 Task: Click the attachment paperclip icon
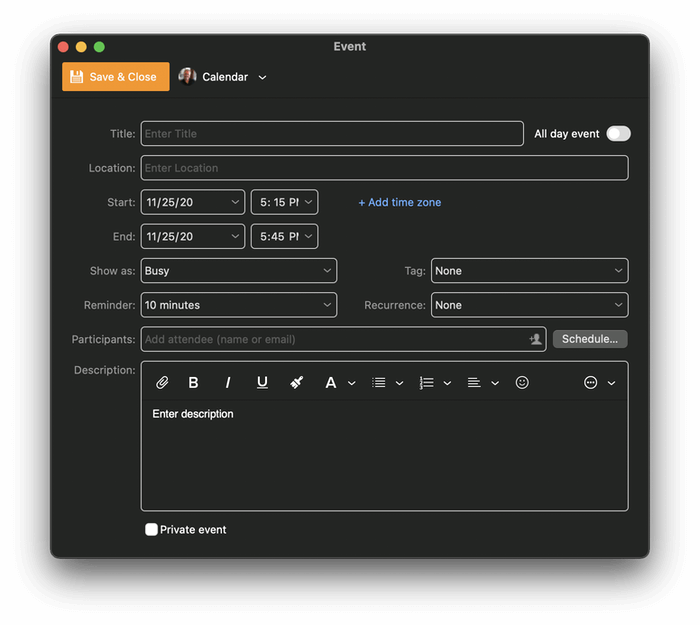tap(162, 382)
